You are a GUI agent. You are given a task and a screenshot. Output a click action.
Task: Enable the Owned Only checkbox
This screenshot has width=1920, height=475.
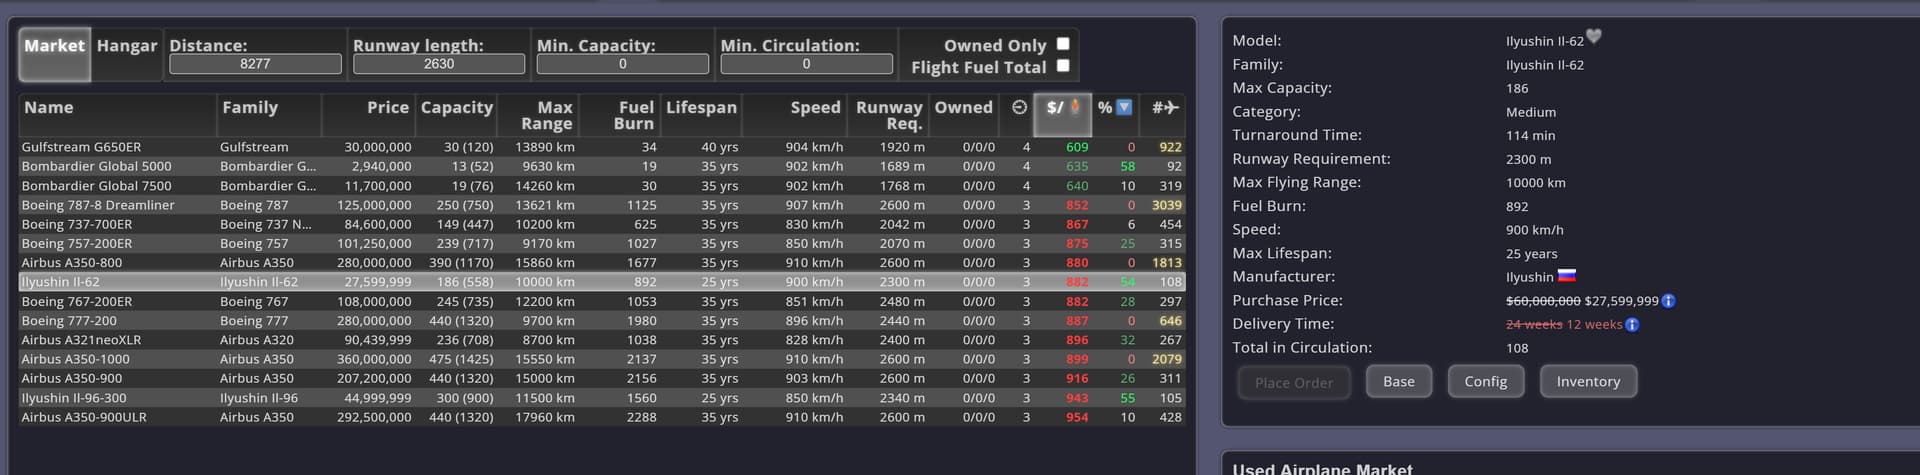(x=1063, y=44)
